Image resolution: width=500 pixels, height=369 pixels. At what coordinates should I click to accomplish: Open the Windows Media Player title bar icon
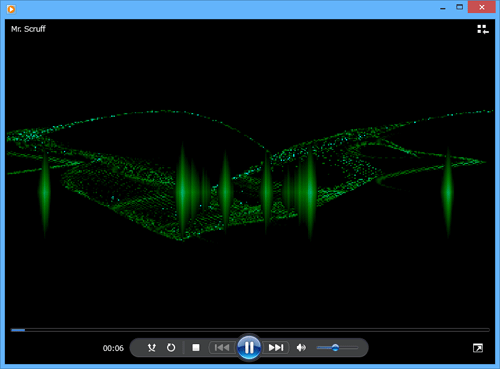coord(11,9)
